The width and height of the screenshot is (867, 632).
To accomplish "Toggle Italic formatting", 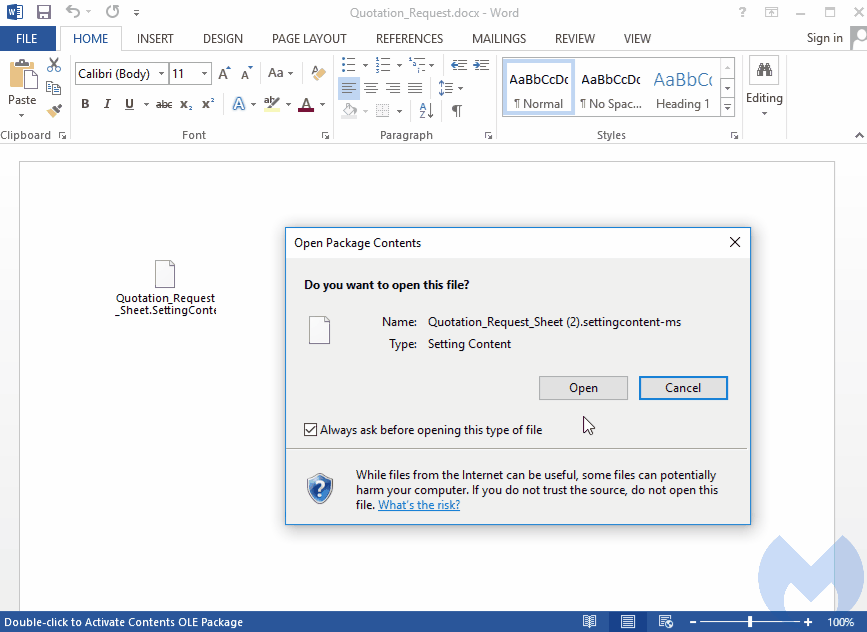I will tap(107, 104).
